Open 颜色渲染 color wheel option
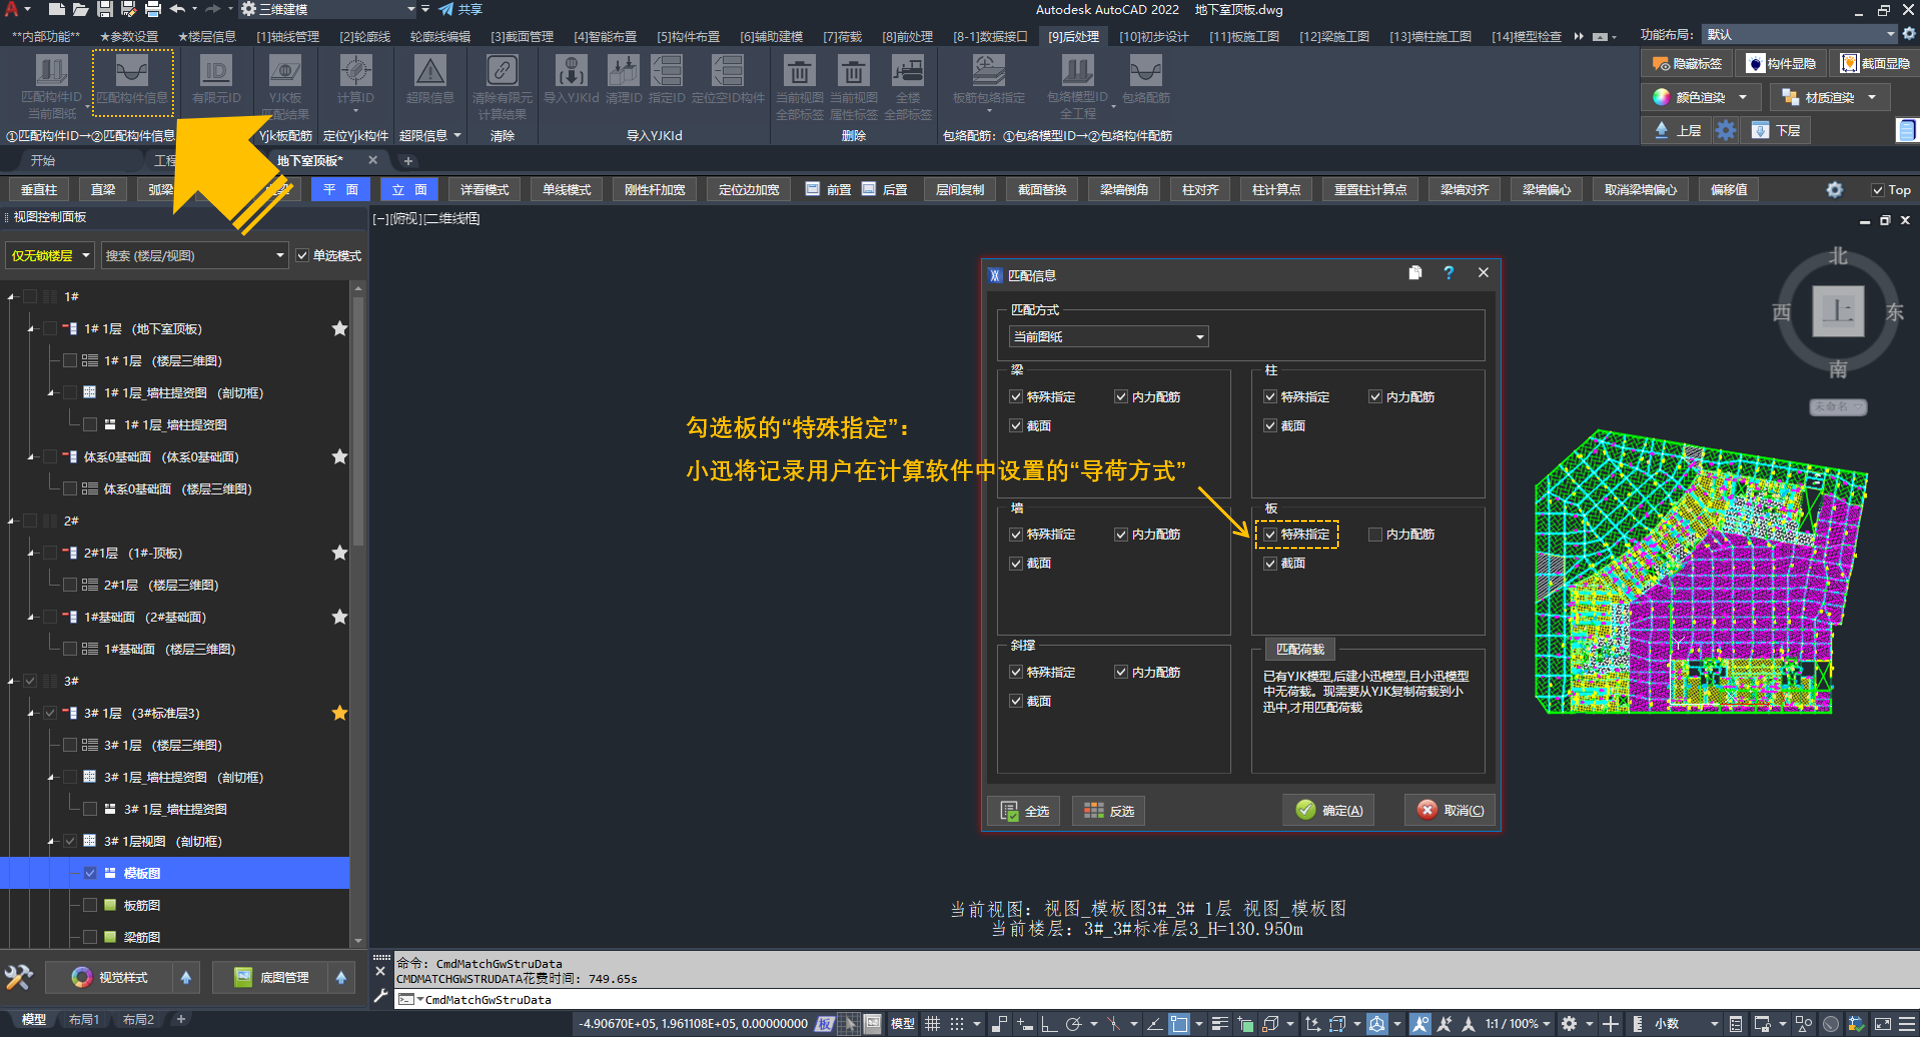 pyautogui.click(x=1699, y=98)
